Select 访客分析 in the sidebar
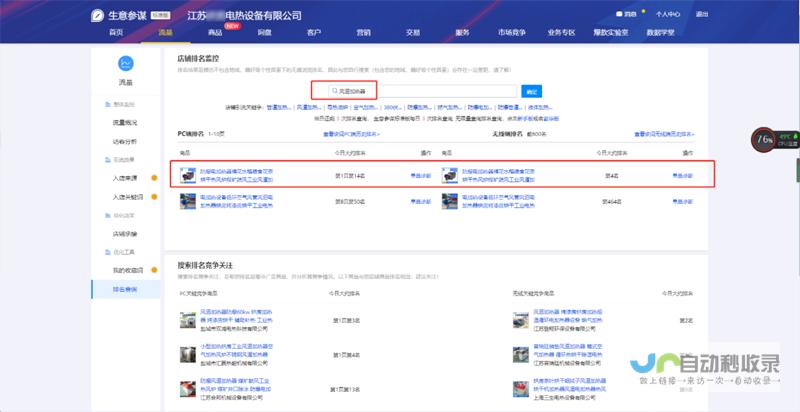Image resolution: width=800 pixels, height=412 pixels. [x=125, y=142]
